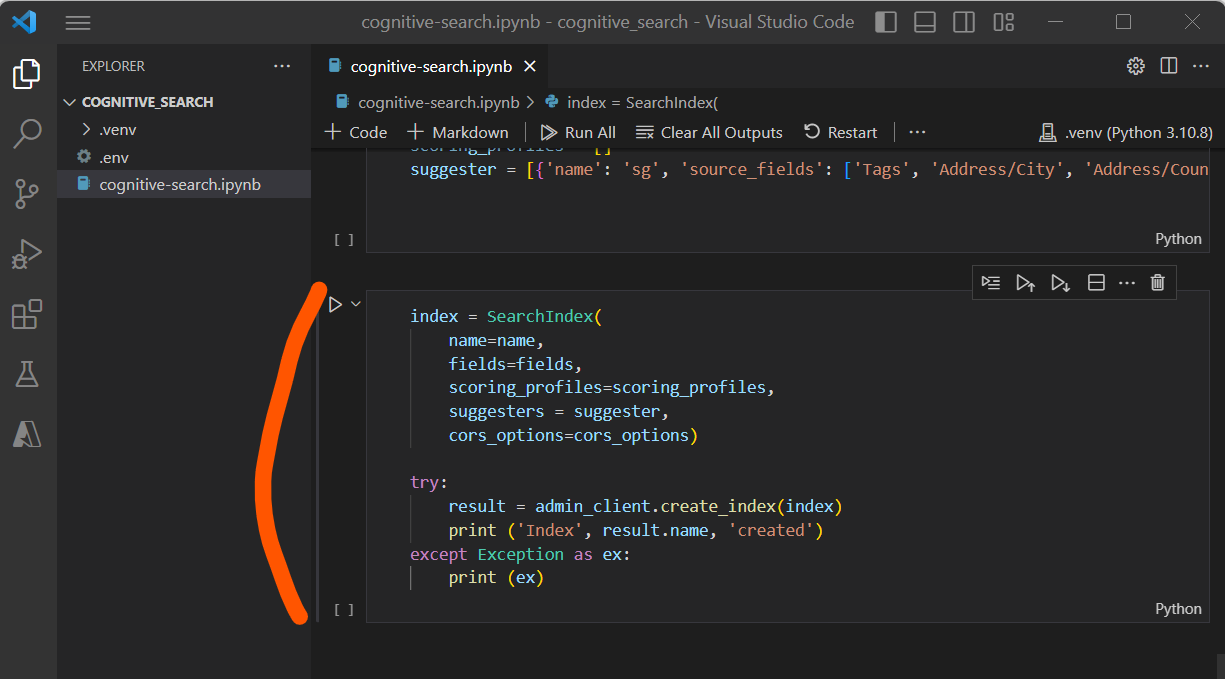Click the 'print (ex)' line
The image size is (1225, 679).
pyautogui.click(x=495, y=577)
